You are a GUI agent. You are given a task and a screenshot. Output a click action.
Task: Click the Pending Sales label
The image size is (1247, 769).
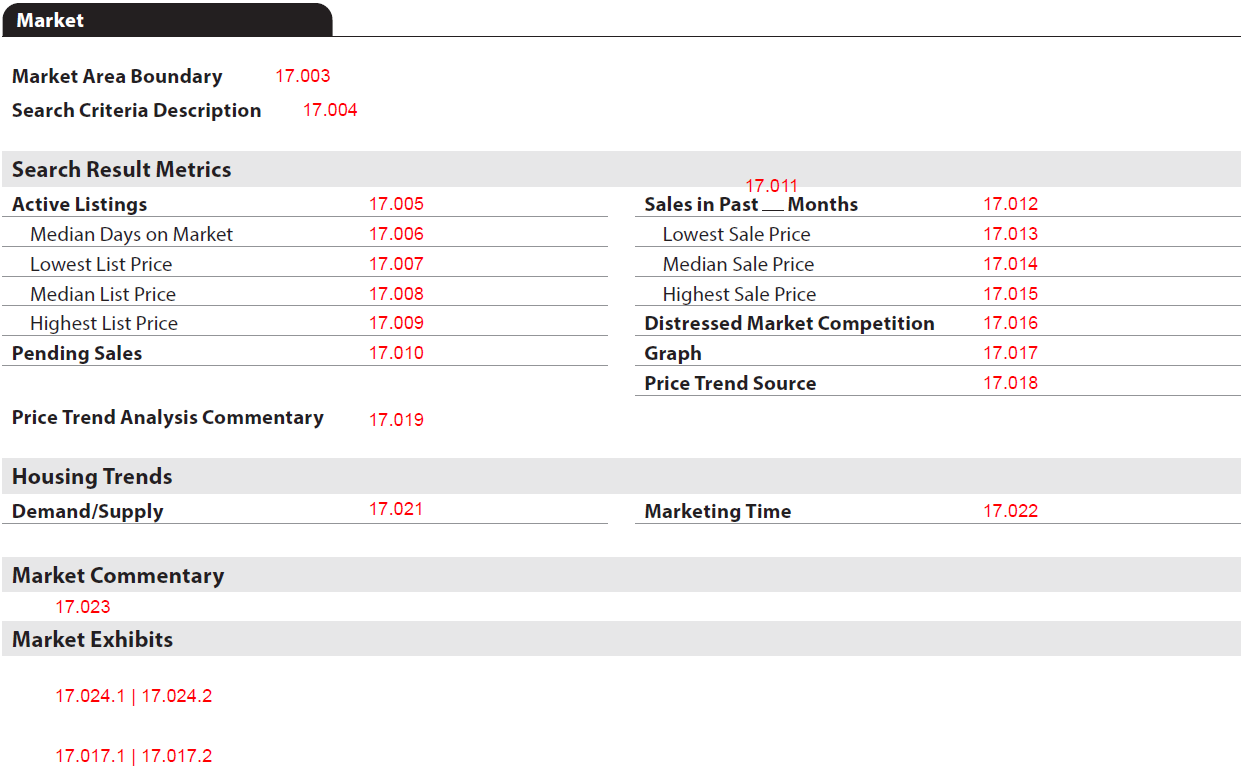77,354
